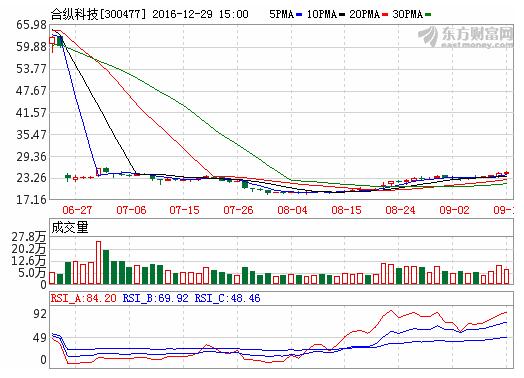This screenshot has width=524, height=378.
Task: Click the 2016-12-29 15:00 timestamp
Action: pos(201,14)
